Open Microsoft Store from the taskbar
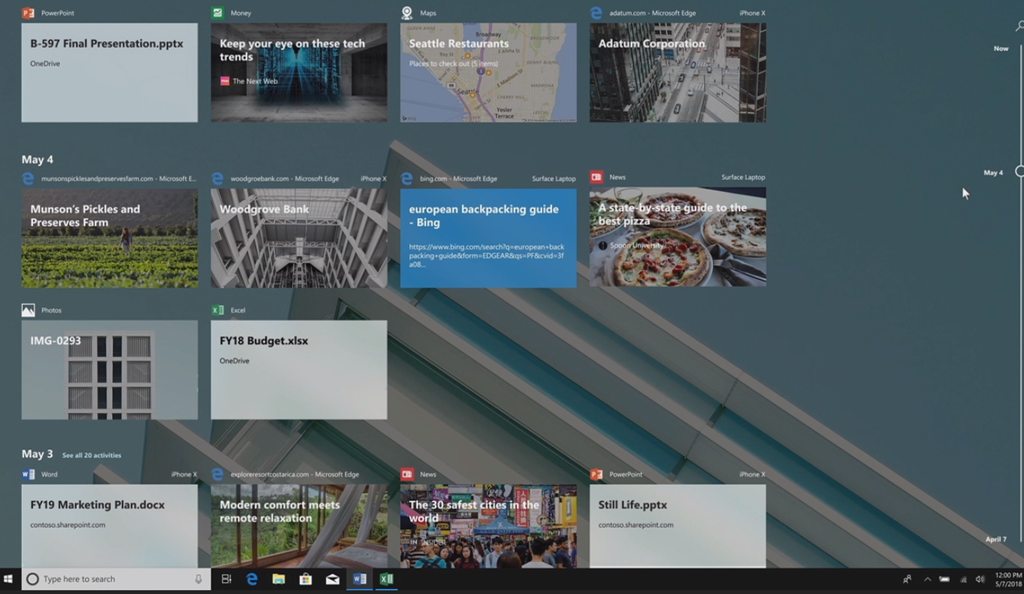This screenshot has width=1024, height=594. click(306, 579)
